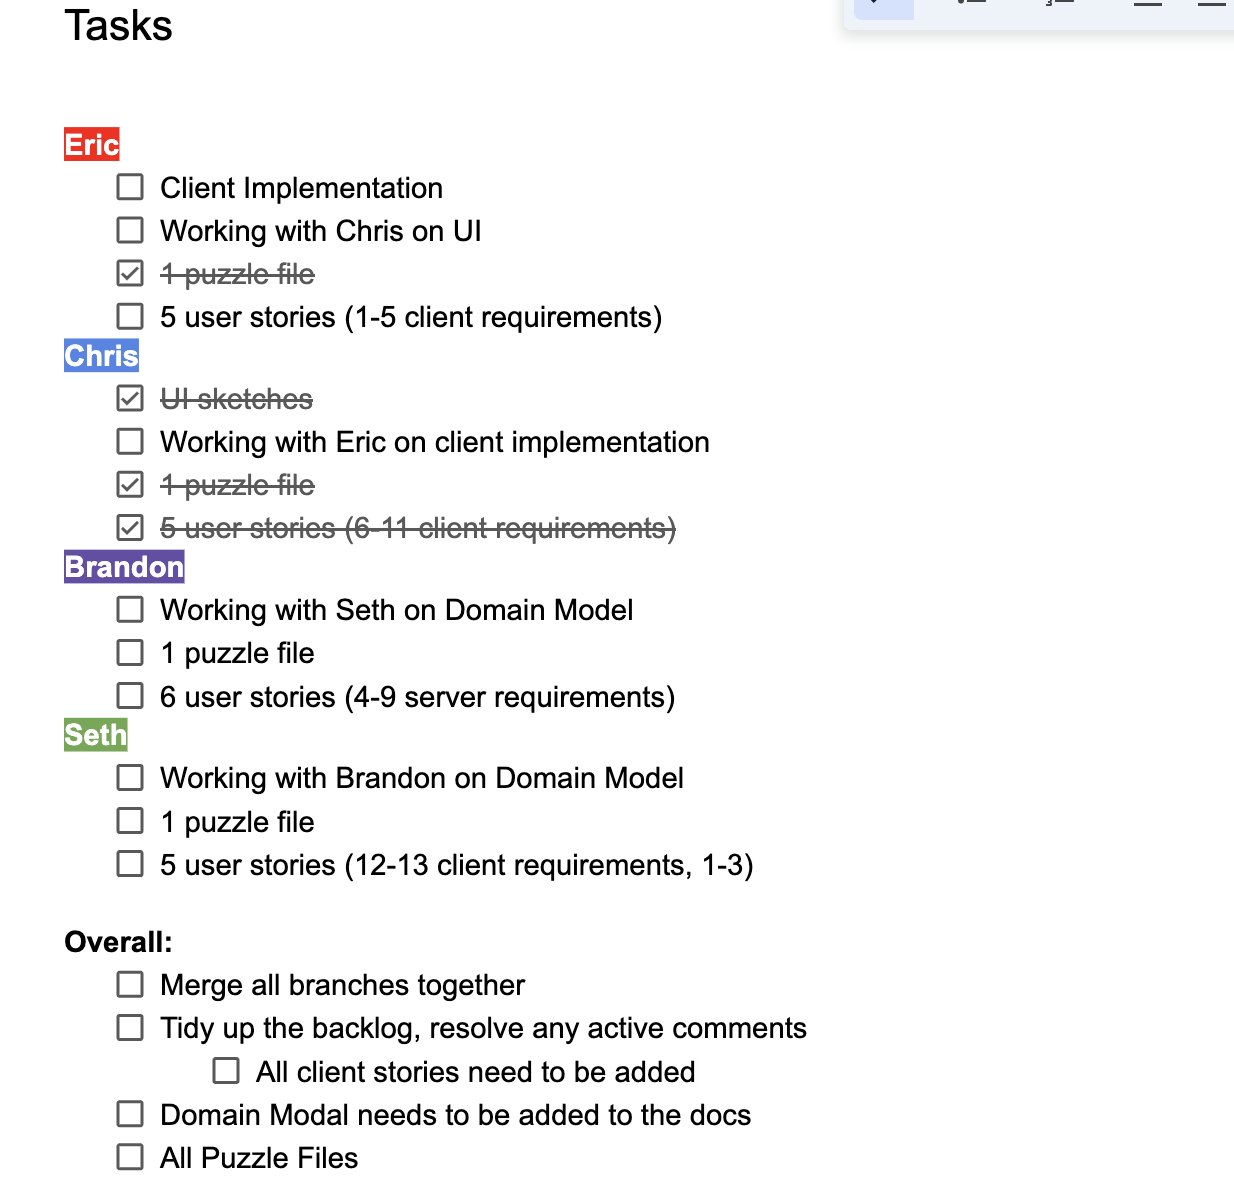Tick "Working with Chris on UI" checkbox
The height and width of the screenshot is (1202, 1234).
pos(130,230)
